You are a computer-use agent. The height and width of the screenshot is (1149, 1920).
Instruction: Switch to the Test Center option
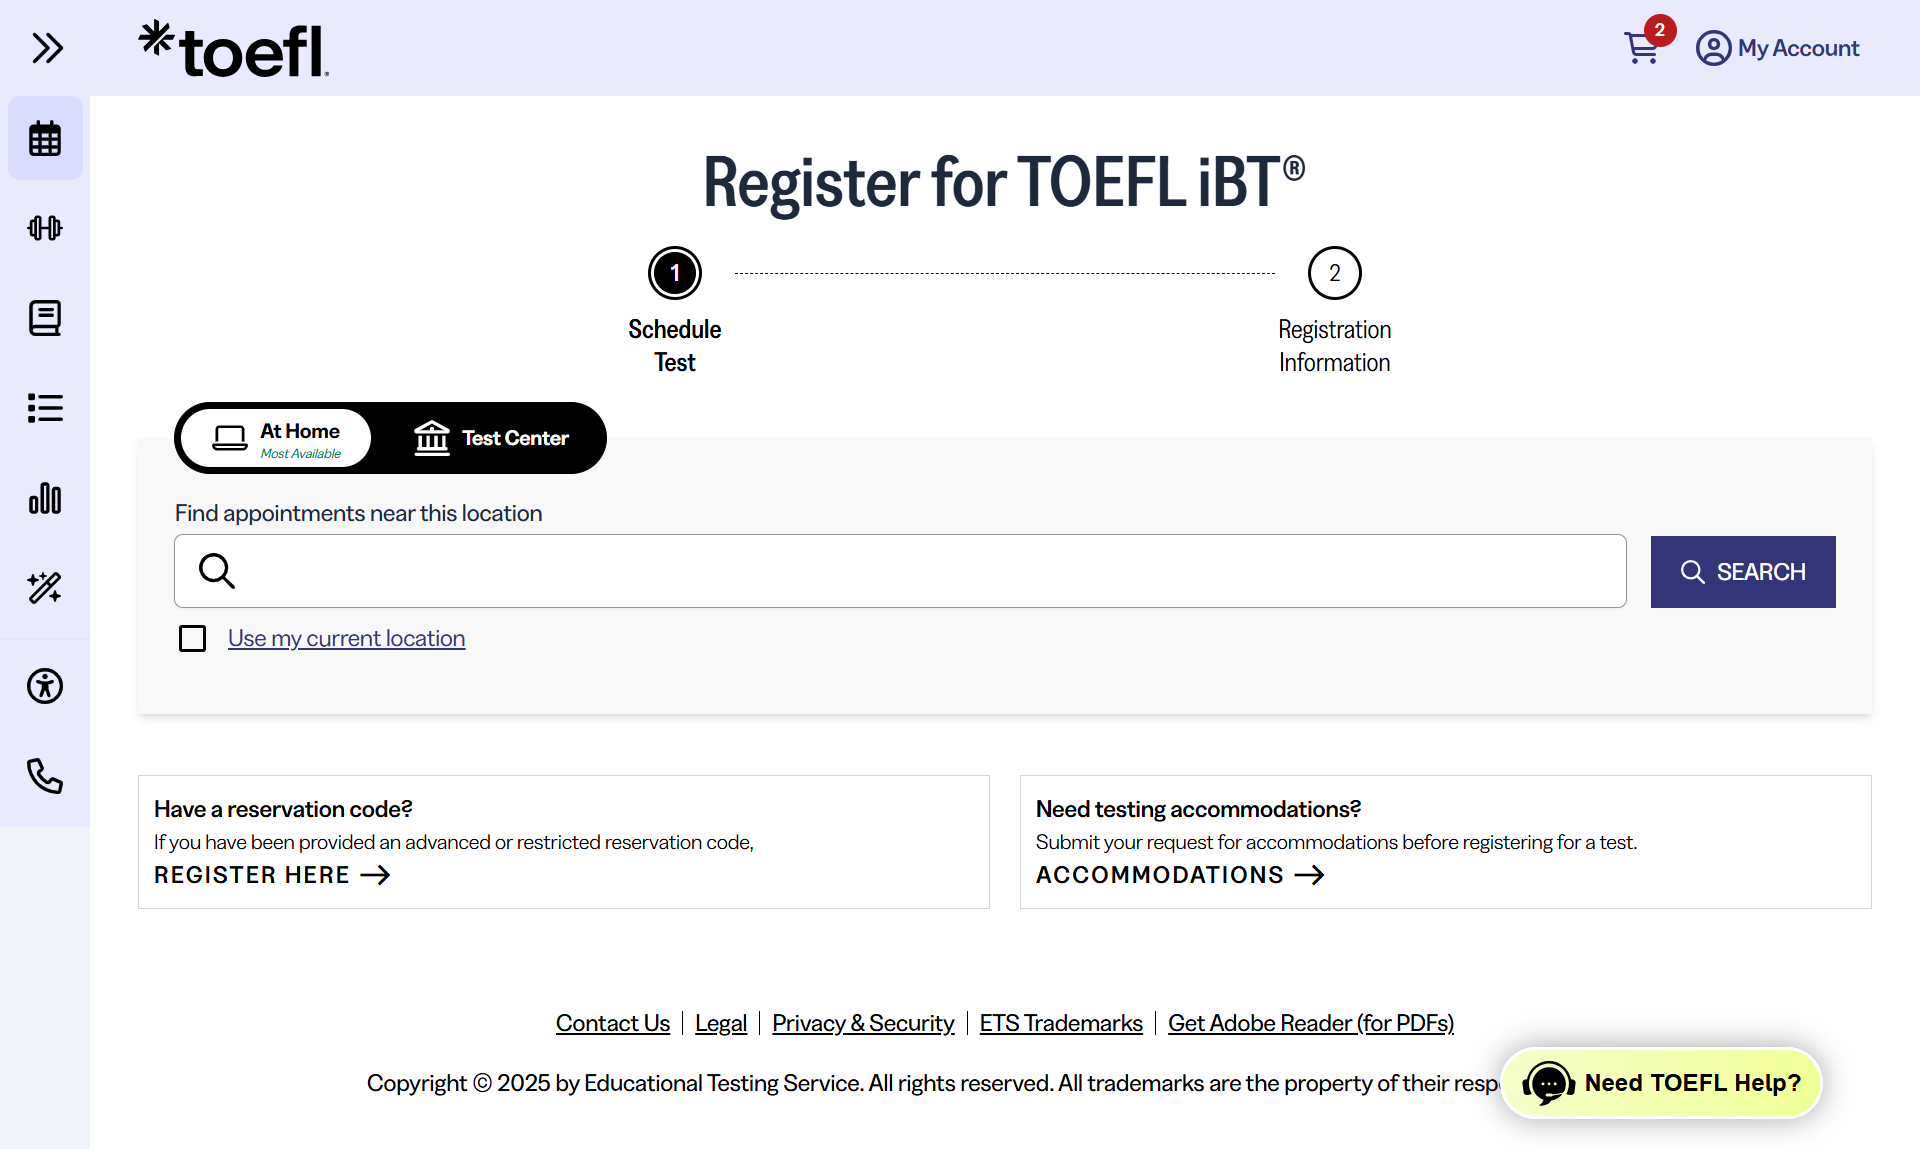(491, 438)
